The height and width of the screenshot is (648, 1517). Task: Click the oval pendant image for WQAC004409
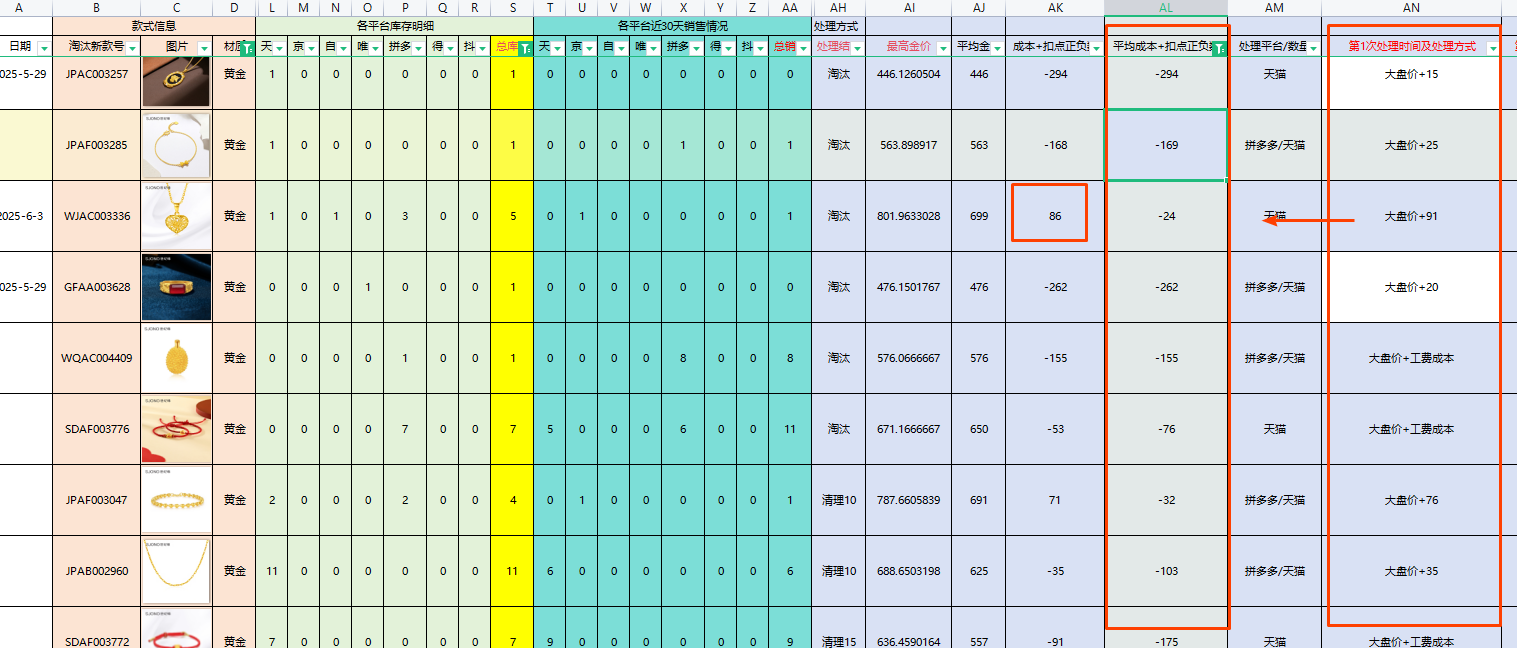pos(176,358)
